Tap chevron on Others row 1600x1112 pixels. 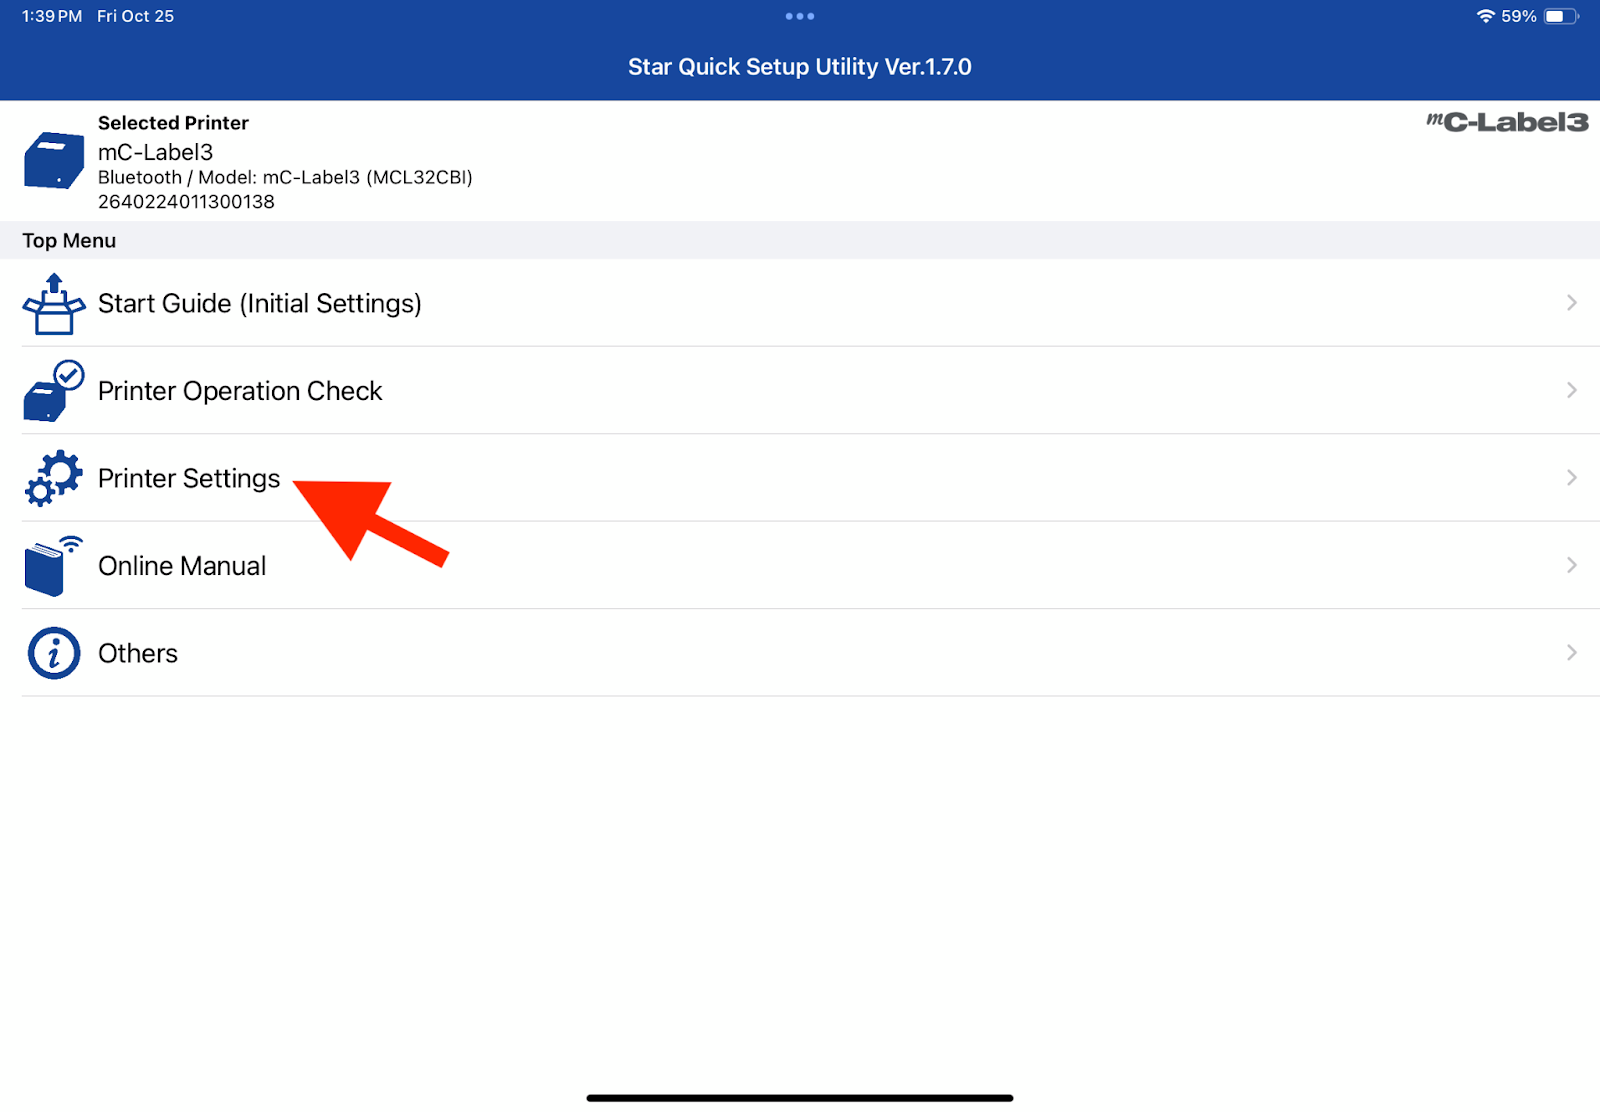point(1572,653)
